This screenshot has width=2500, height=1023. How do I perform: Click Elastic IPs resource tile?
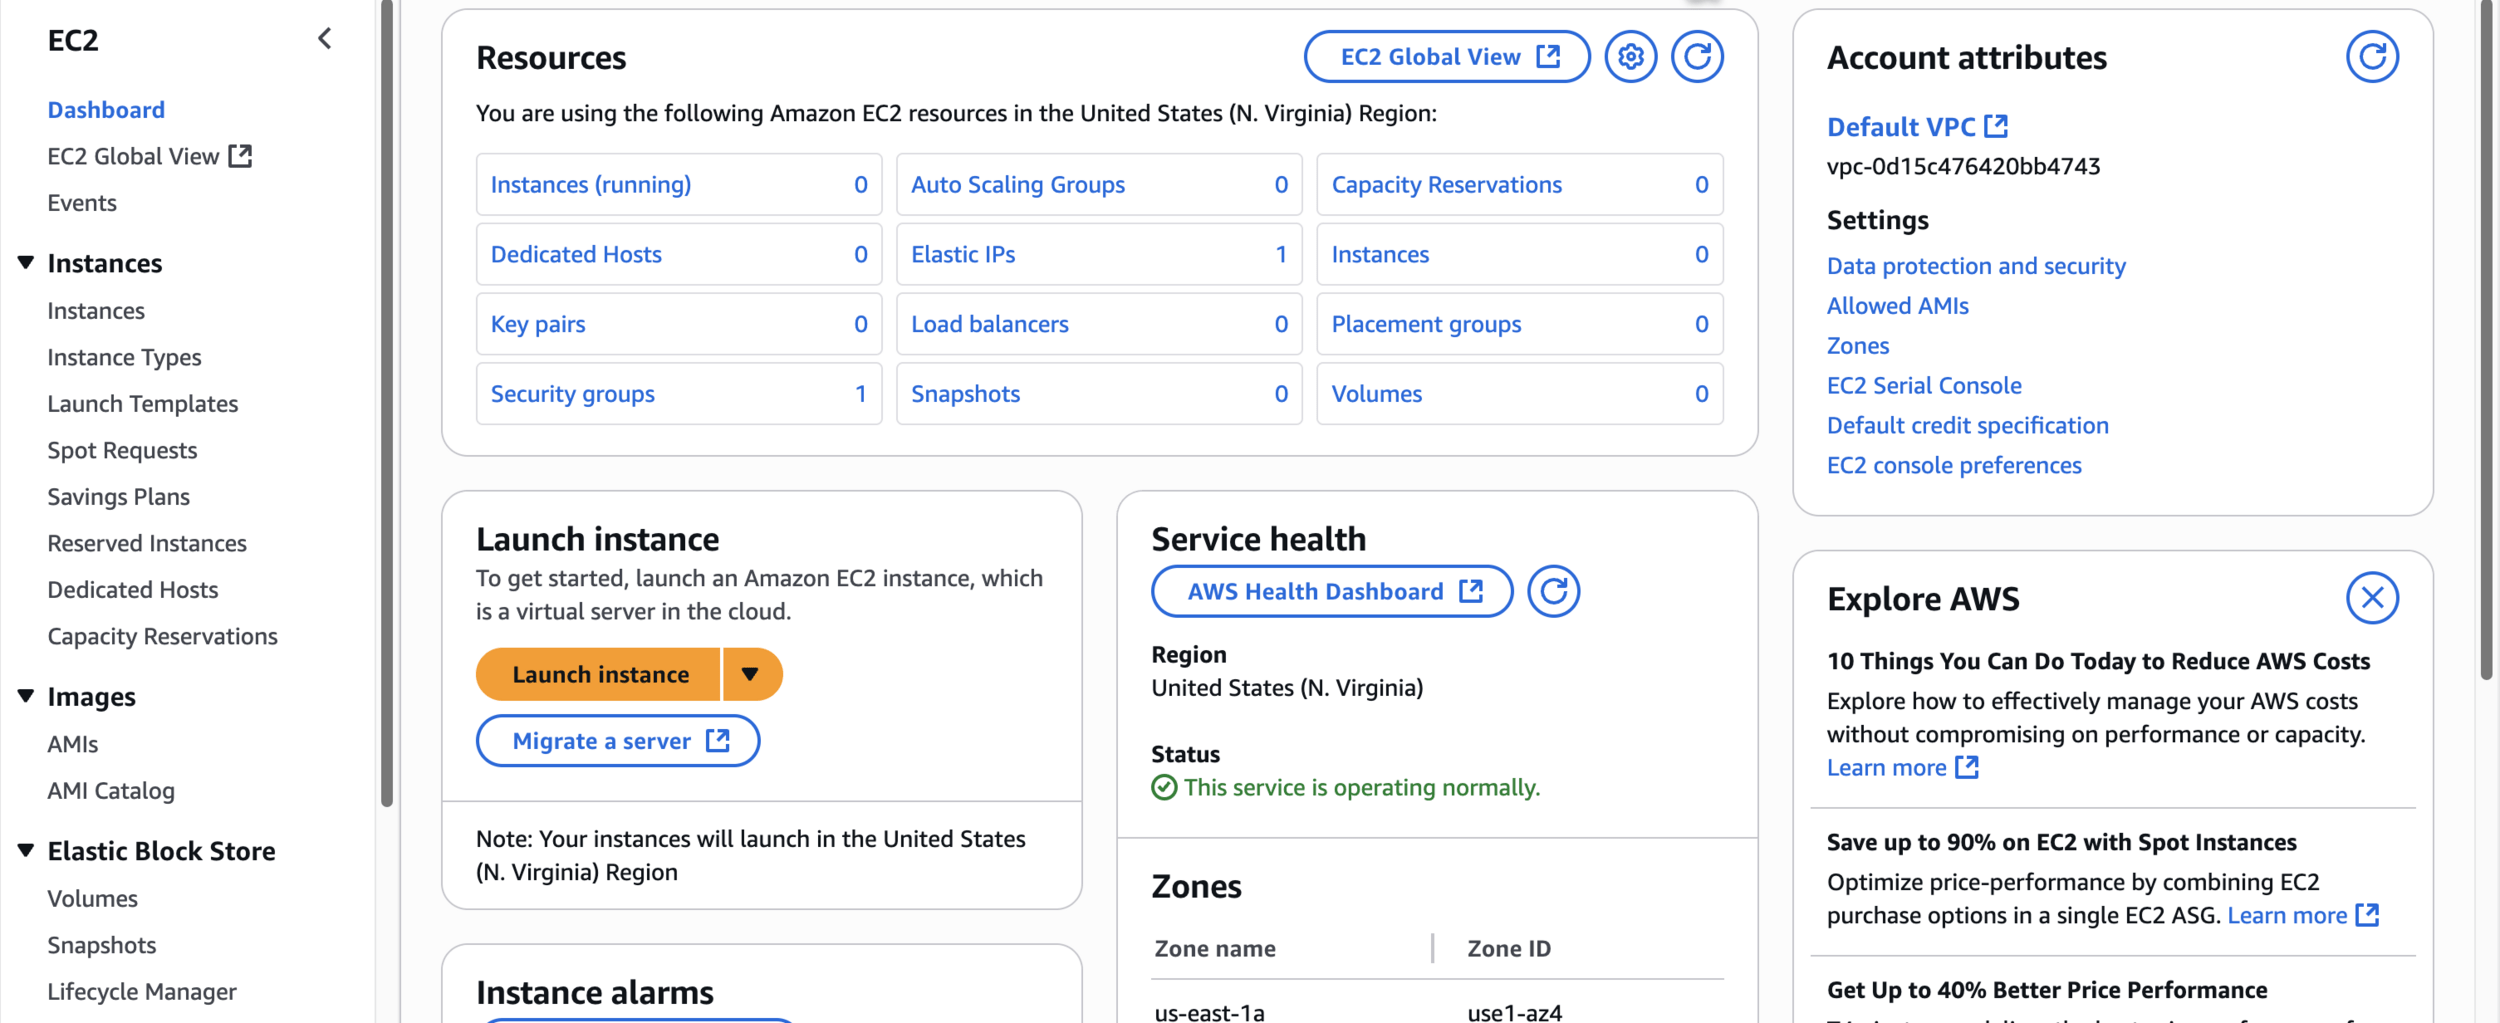click(1099, 254)
